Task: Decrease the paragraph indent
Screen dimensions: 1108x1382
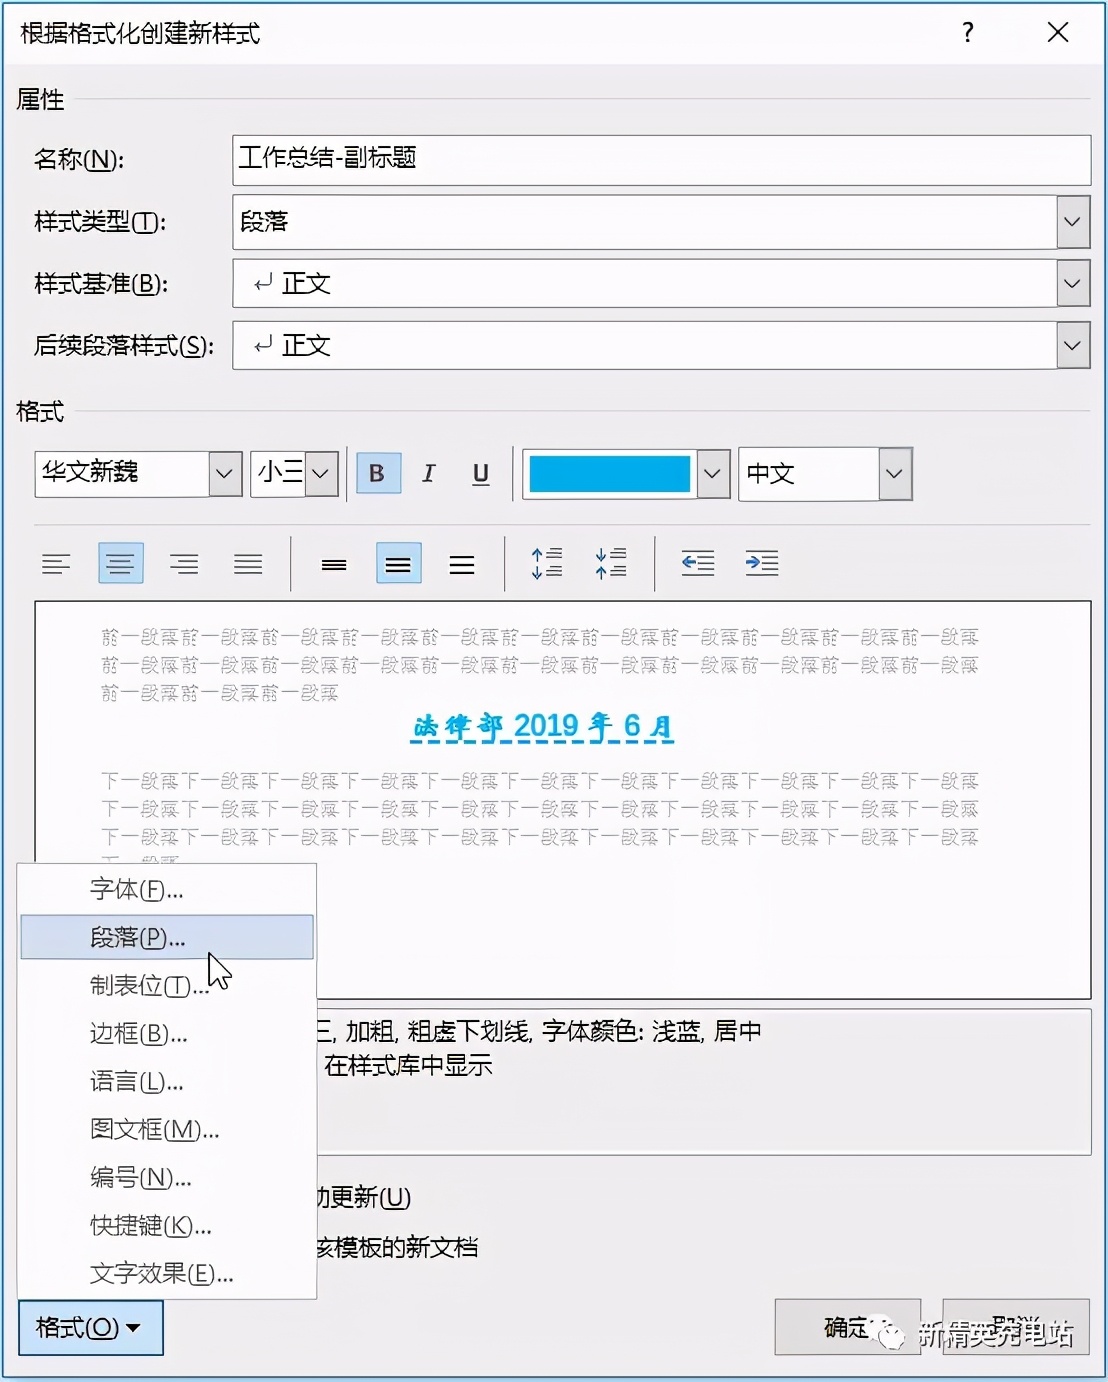Action: [698, 563]
